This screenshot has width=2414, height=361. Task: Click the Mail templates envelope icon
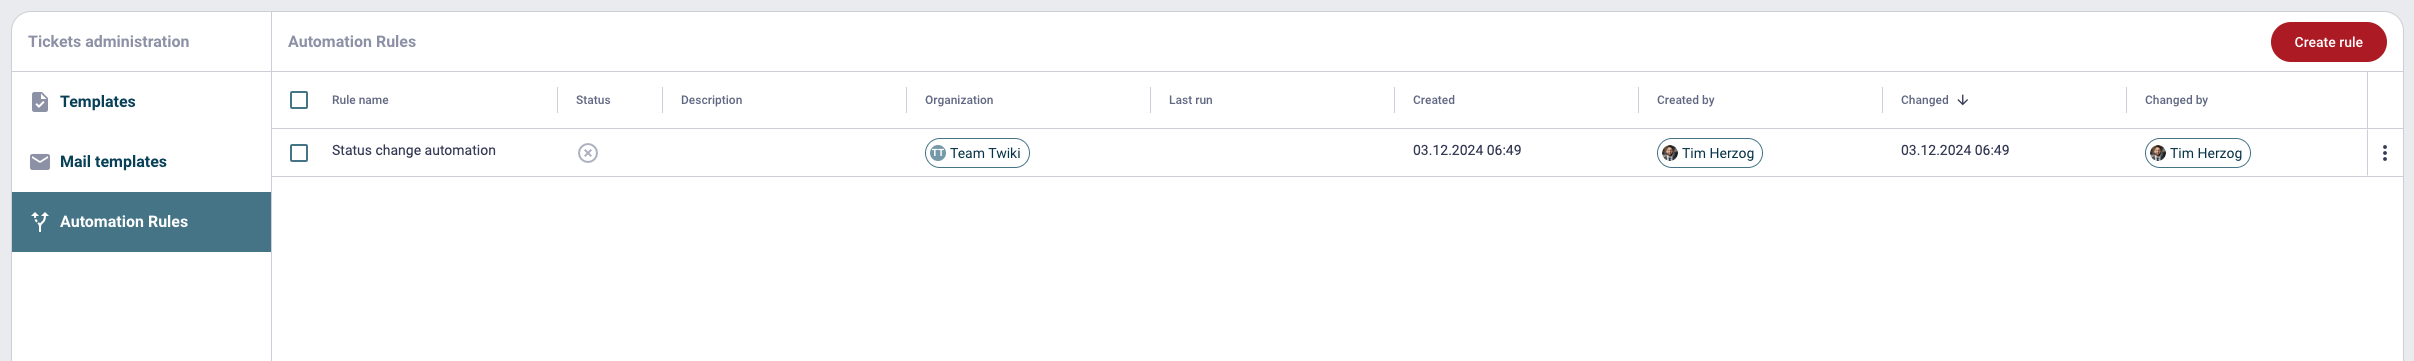(40, 162)
